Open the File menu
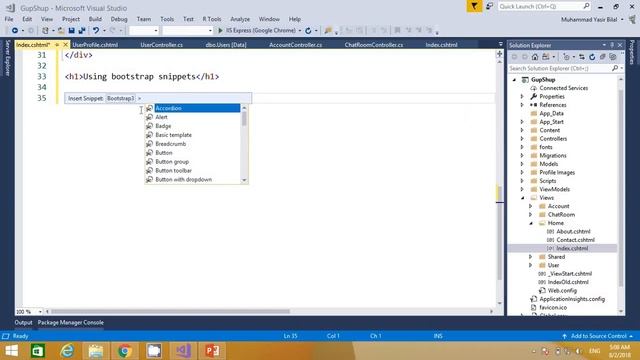Viewport: 640px width, 360px height. [x=9, y=19]
